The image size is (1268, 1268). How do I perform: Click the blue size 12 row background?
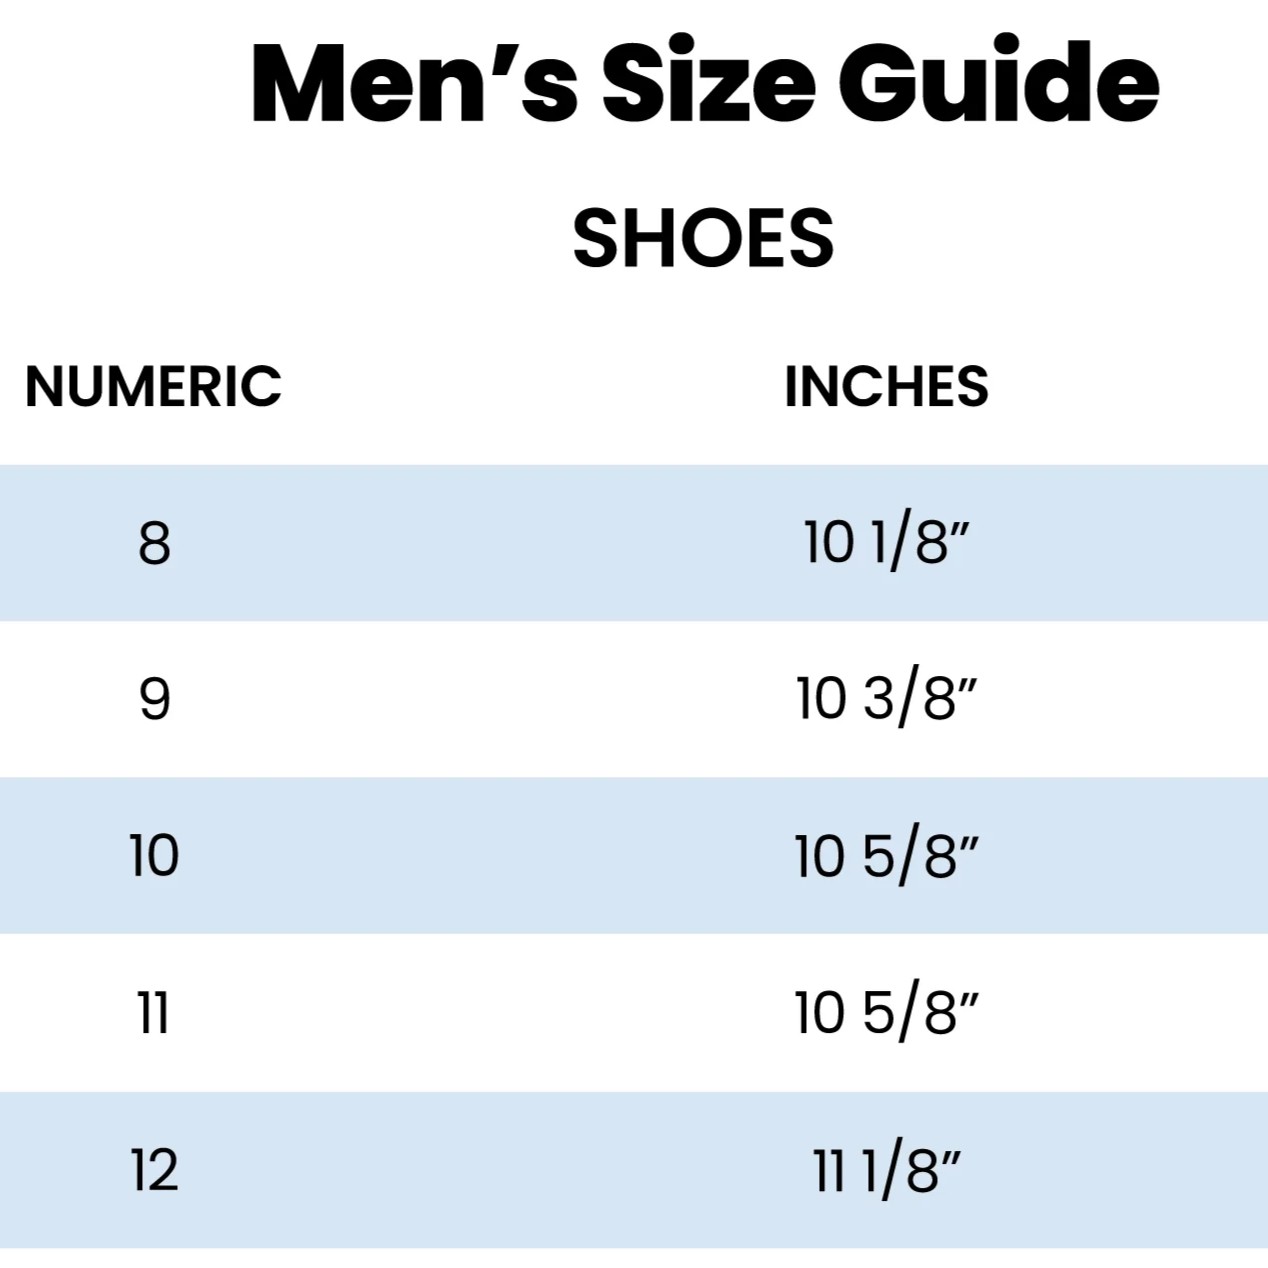(634, 1169)
